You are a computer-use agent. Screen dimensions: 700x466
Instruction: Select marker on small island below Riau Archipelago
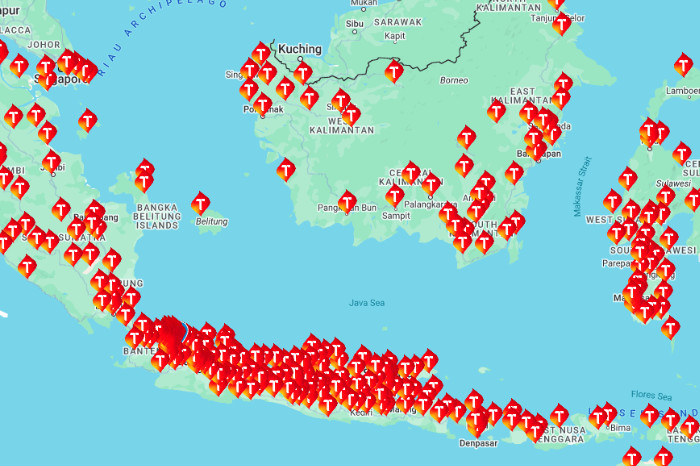[88, 121]
